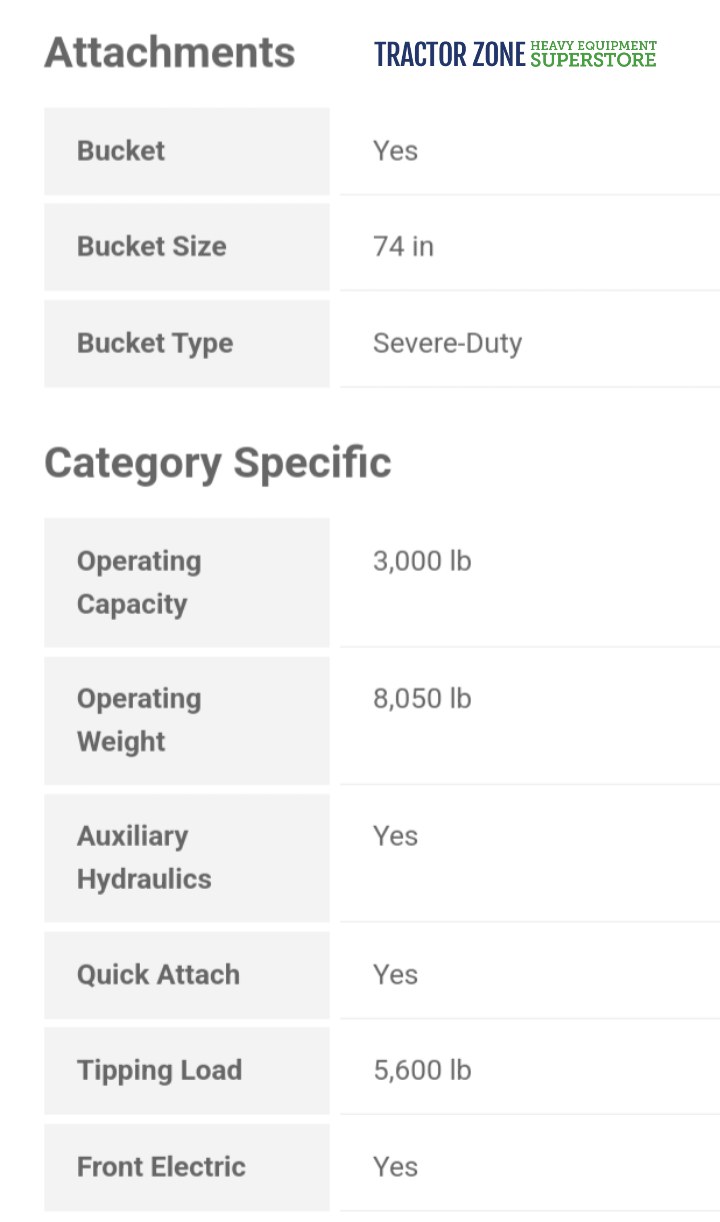Click the Bucket Size label cell
This screenshot has width=720, height=1222.
click(x=187, y=247)
